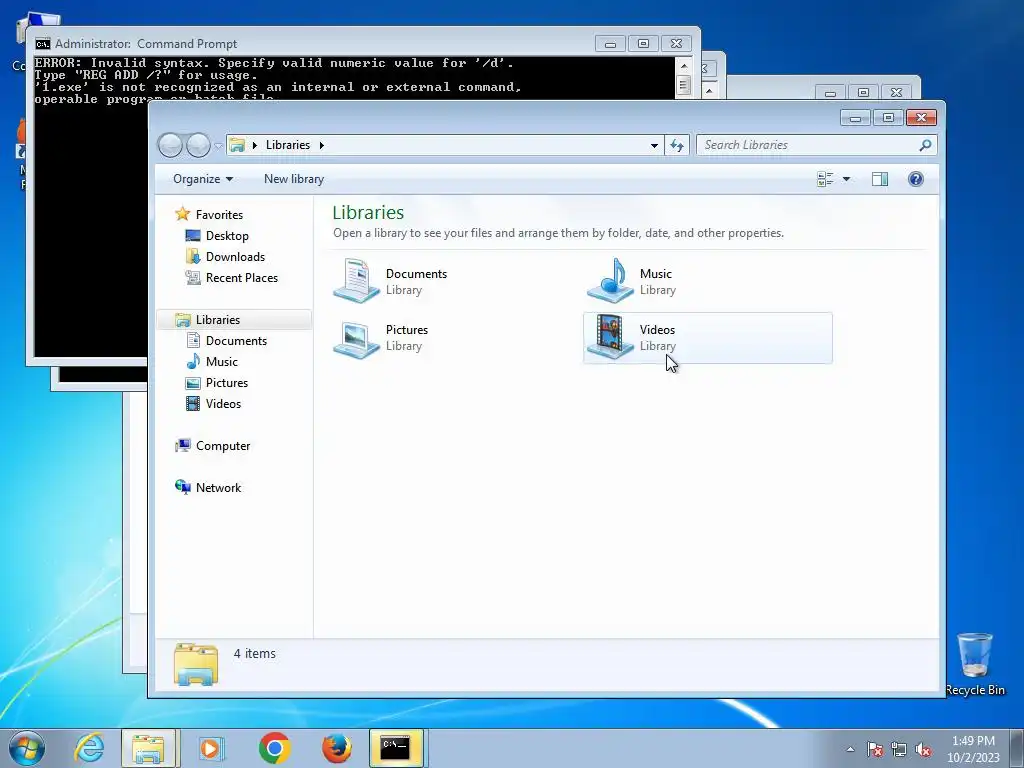1024x768 pixels.
Task: Minimize the Libraries Explorer window
Action: (x=856, y=118)
